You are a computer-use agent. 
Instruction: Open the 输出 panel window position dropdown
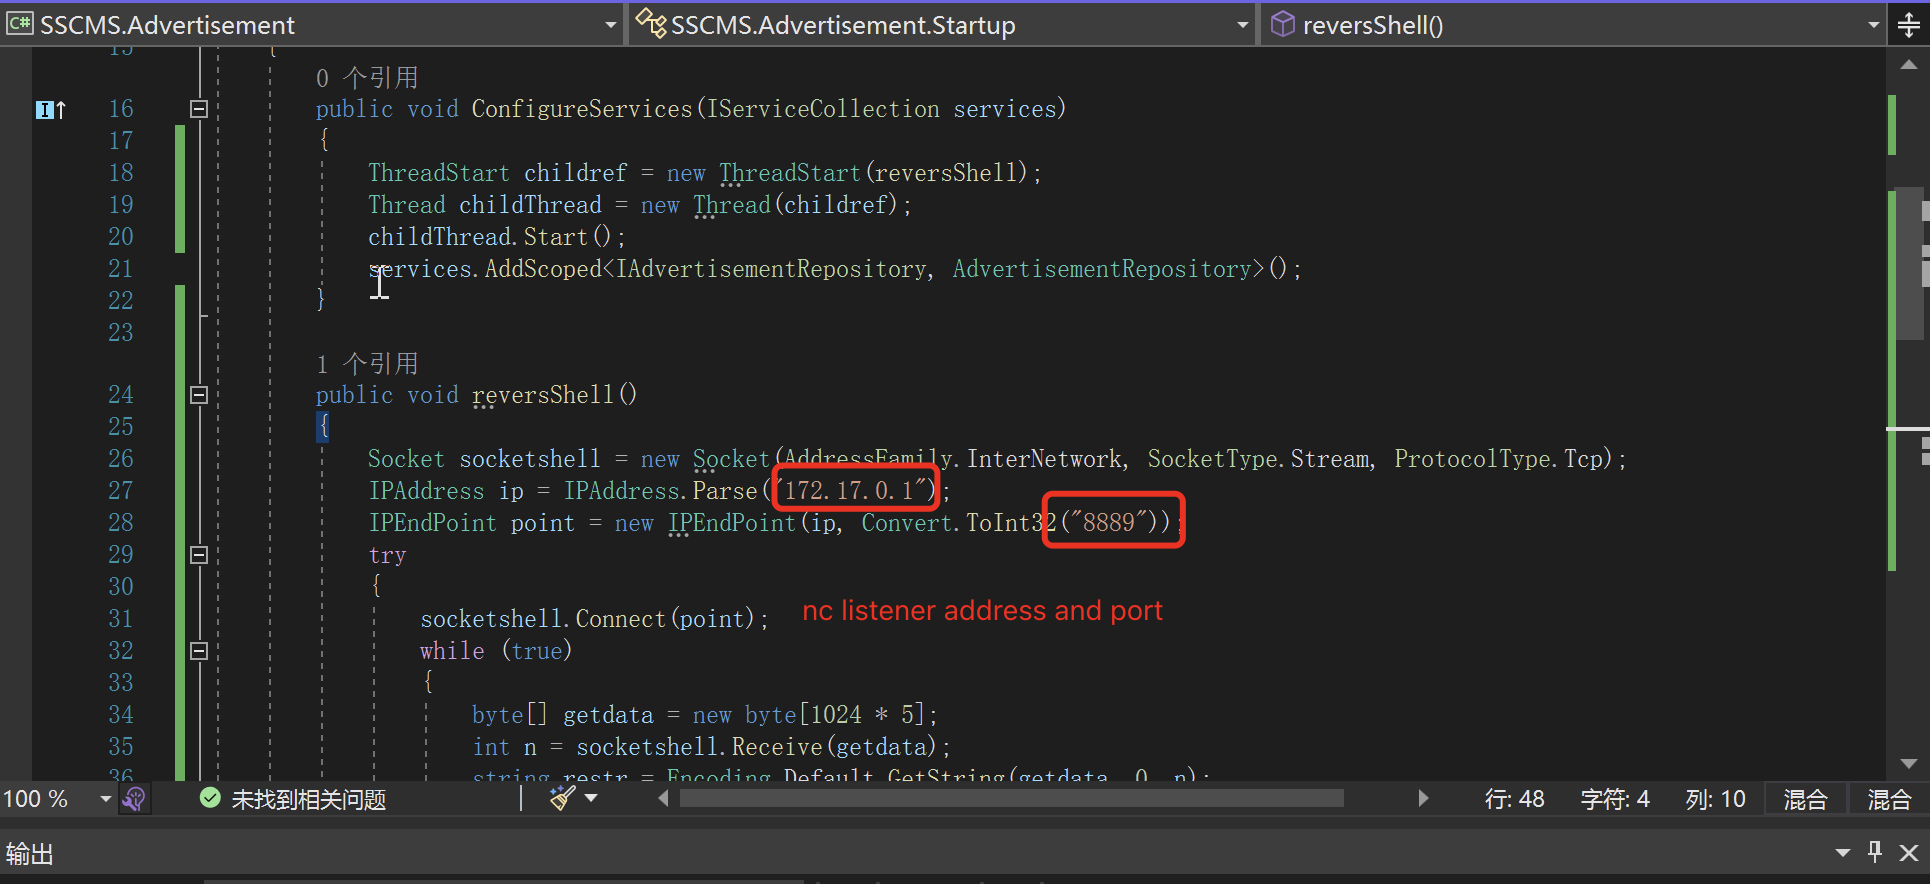point(1843,853)
